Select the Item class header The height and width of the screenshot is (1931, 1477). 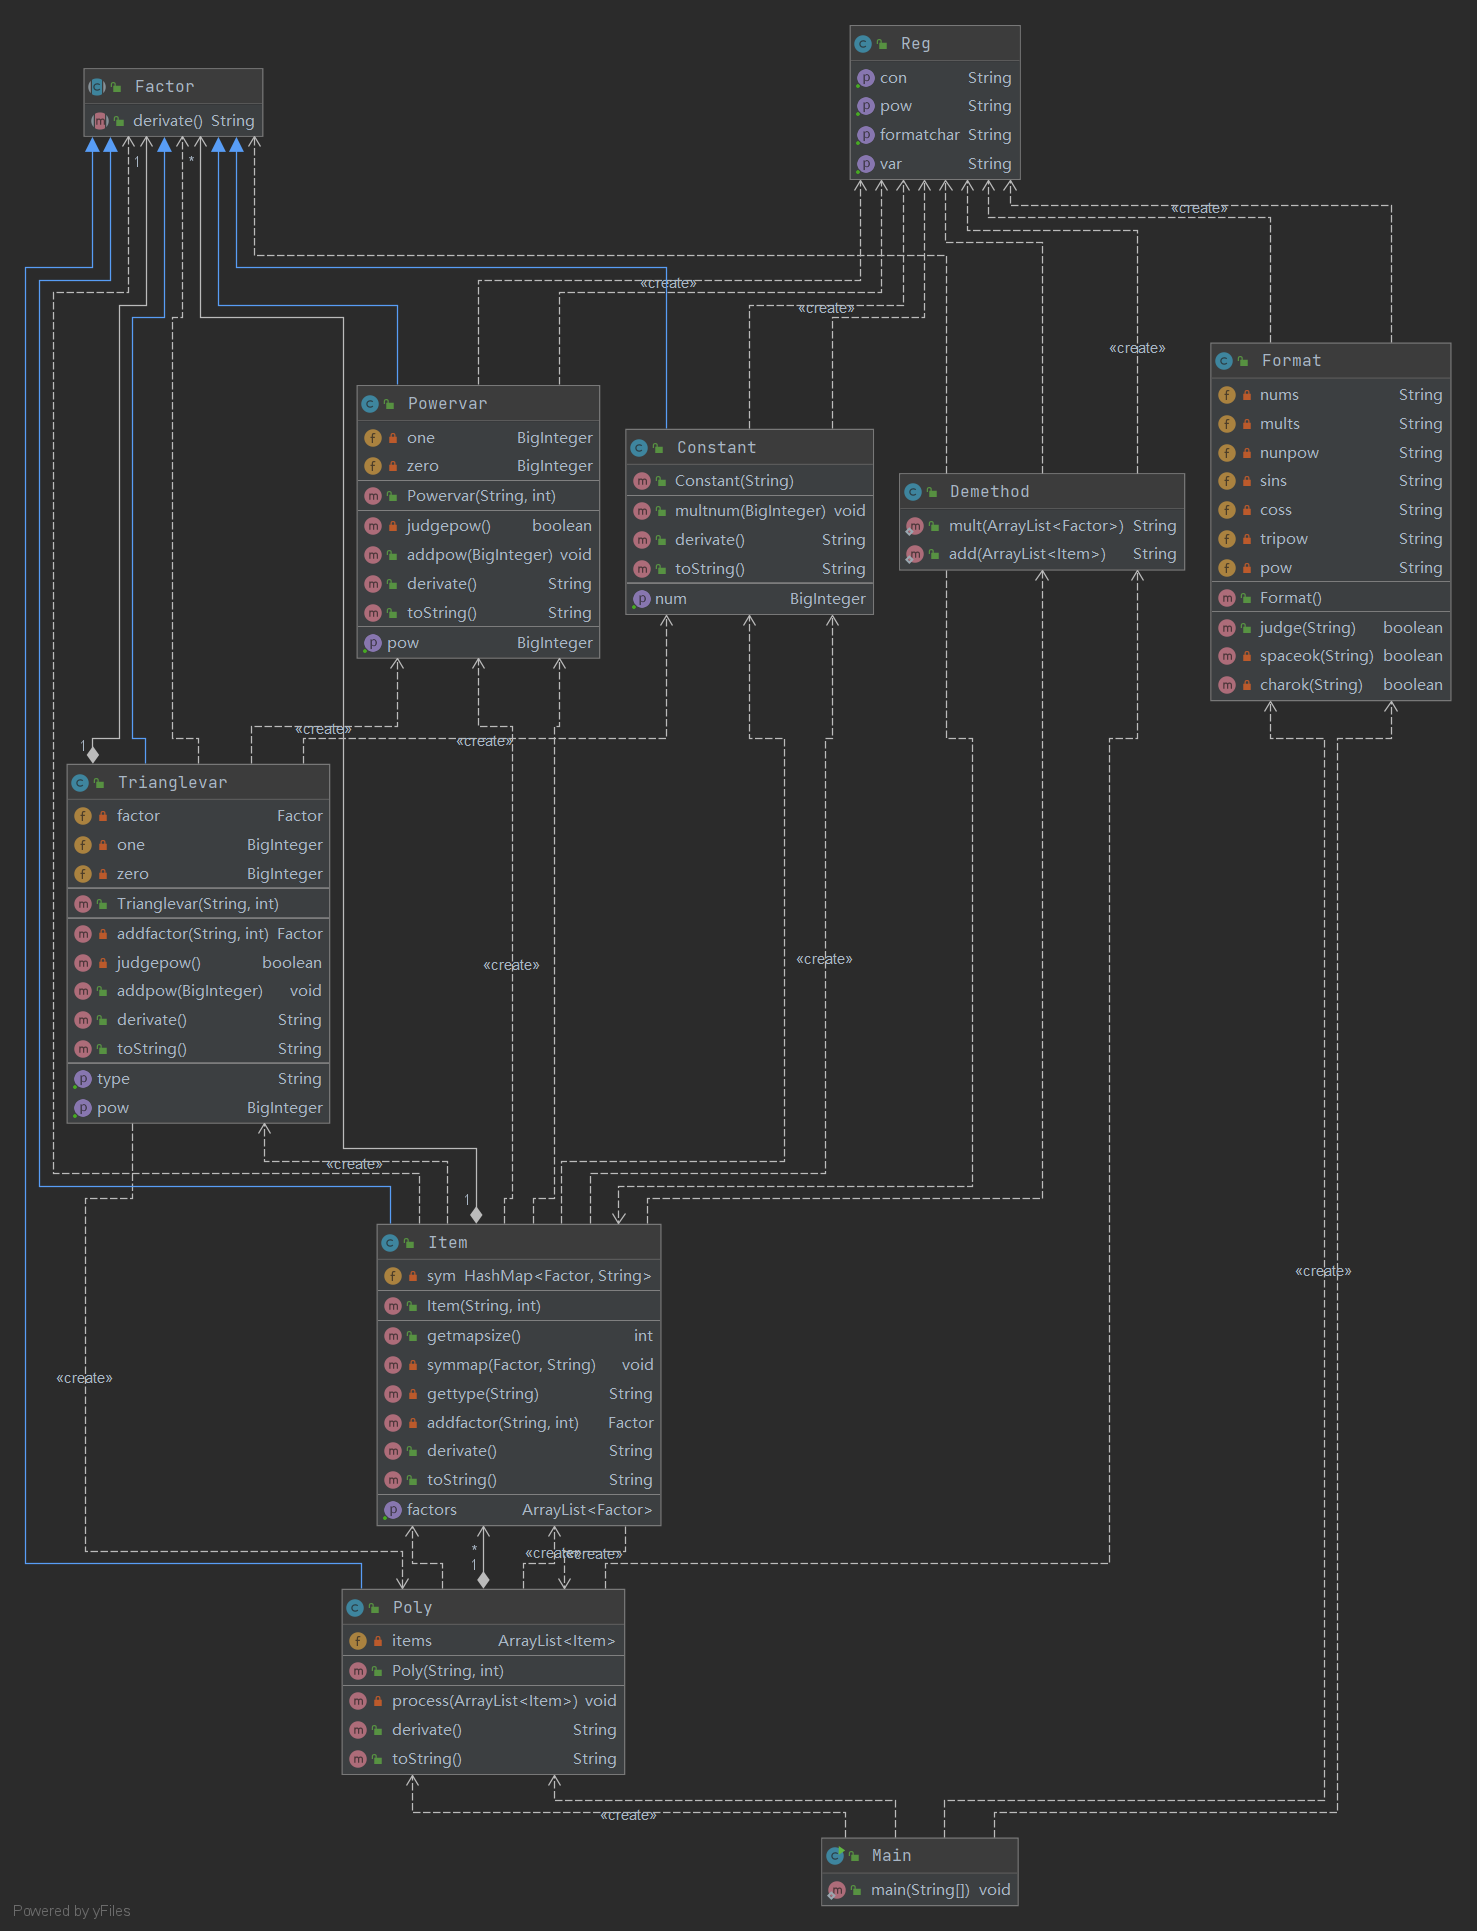pyautogui.click(x=447, y=1242)
